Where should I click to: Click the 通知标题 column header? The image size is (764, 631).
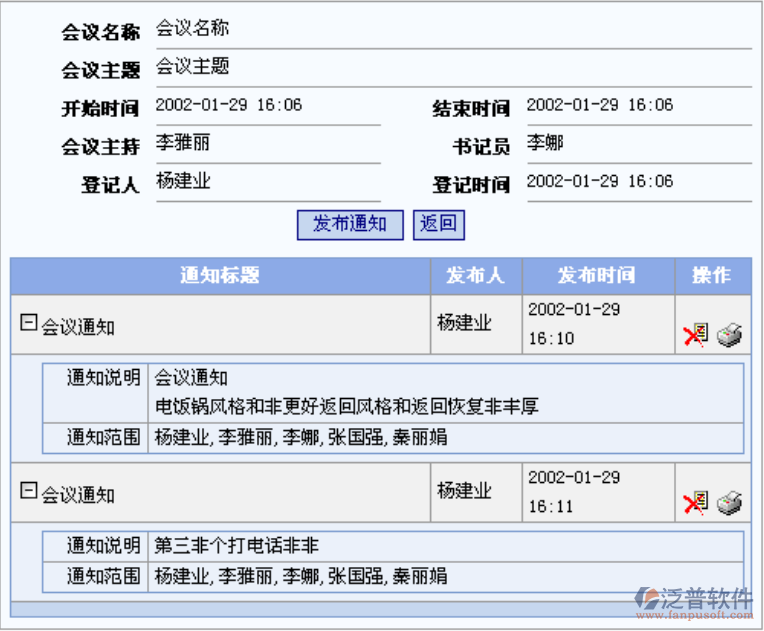(x=220, y=276)
